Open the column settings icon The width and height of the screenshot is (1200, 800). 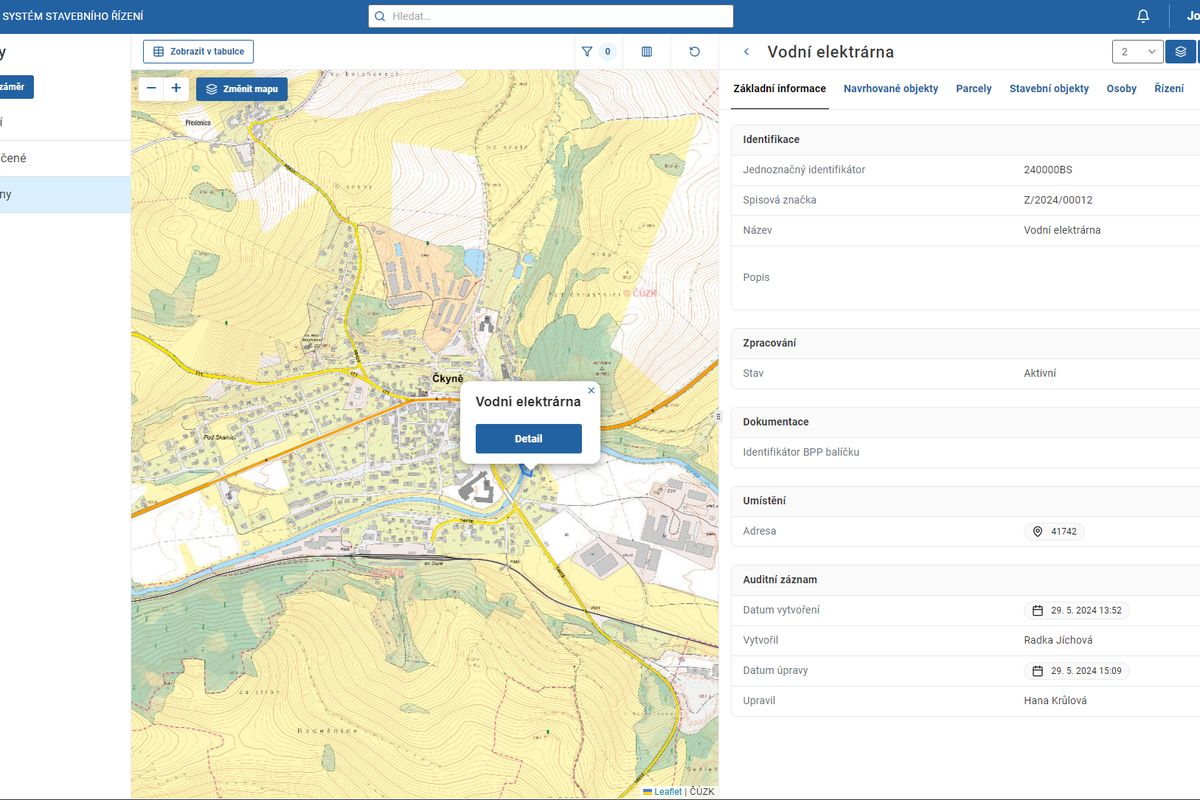coord(646,52)
